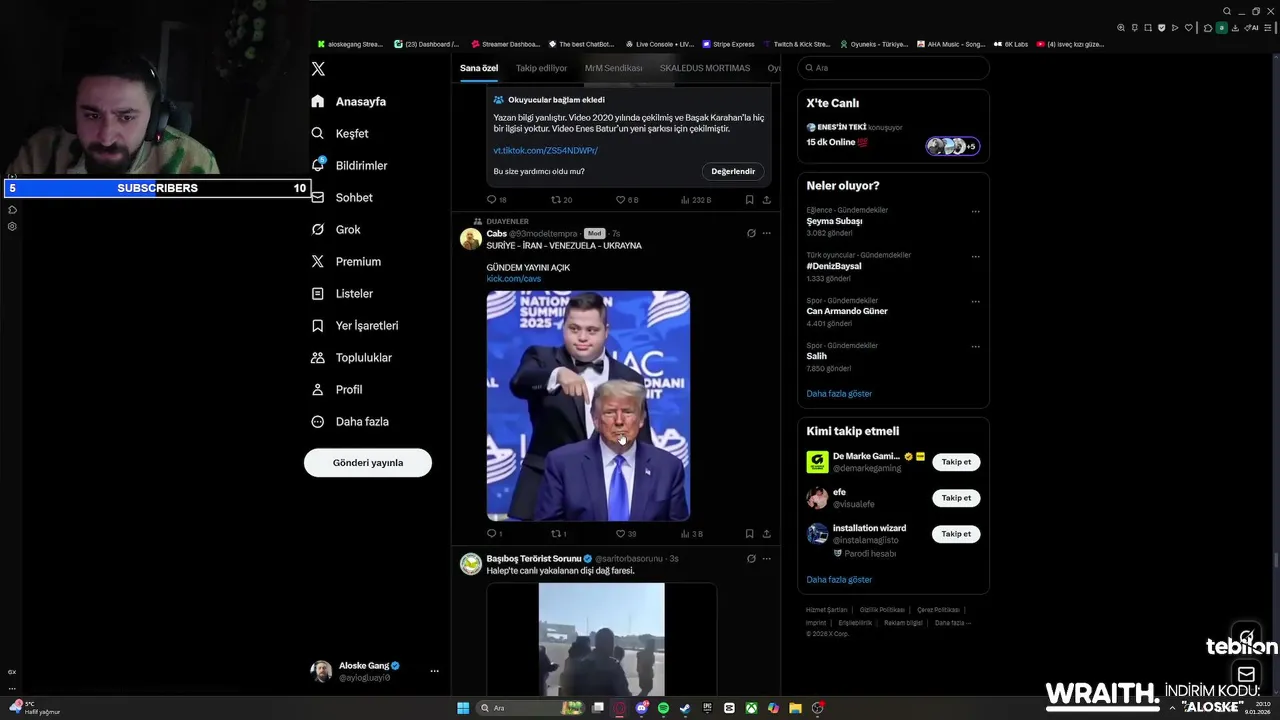Open more options on Başıboş Terörist Sorunu post

pyautogui.click(x=767, y=558)
